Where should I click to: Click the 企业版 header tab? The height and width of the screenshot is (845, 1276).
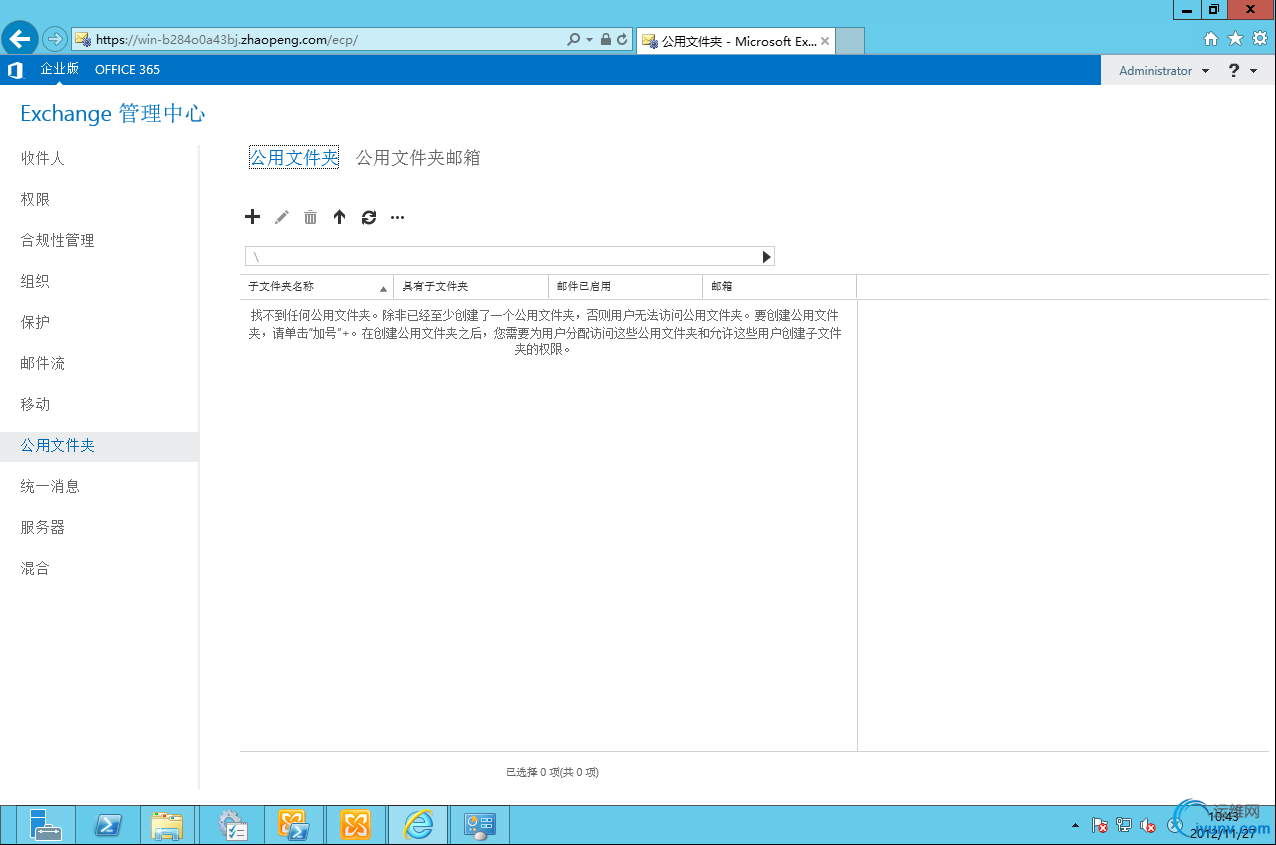(59, 69)
